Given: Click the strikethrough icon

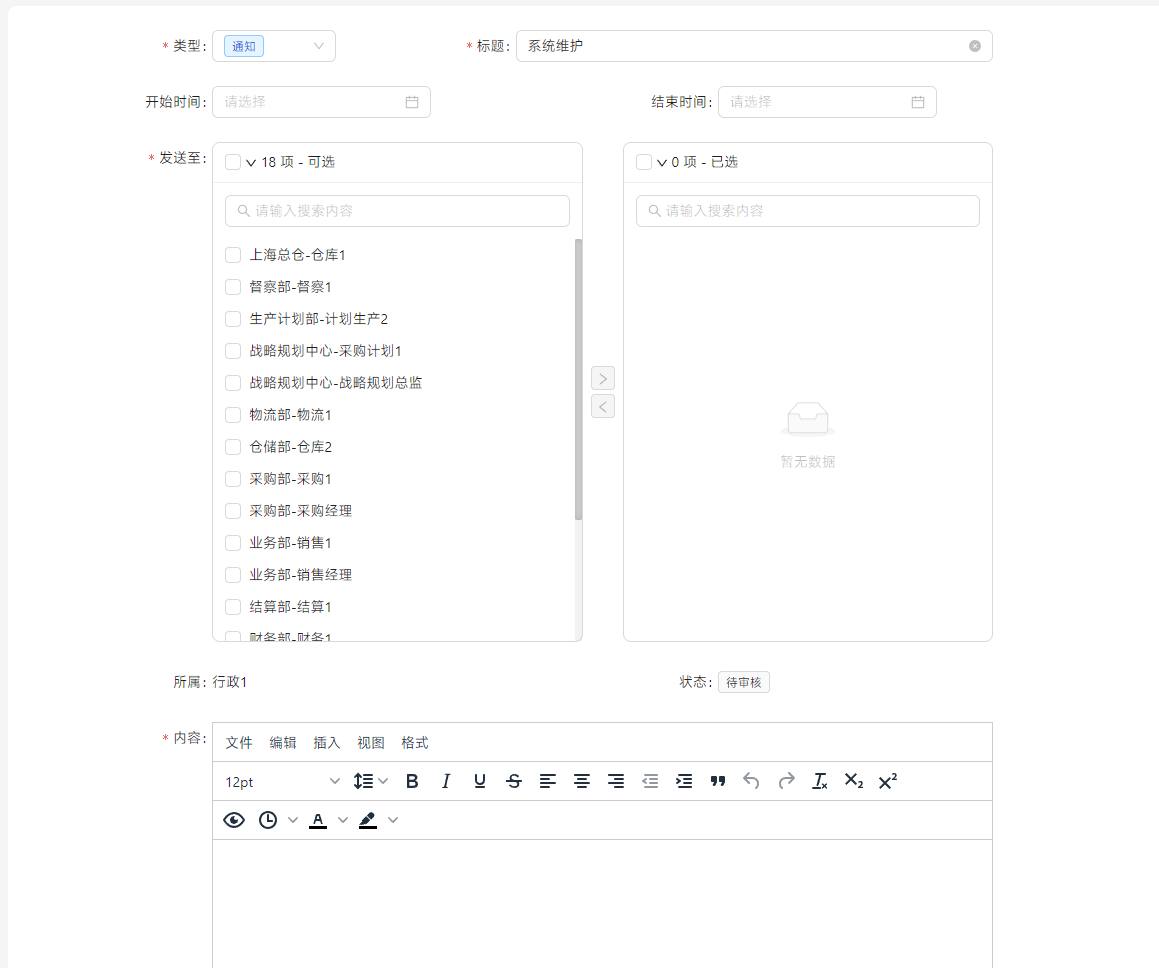Looking at the screenshot, I should pyautogui.click(x=514, y=782).
